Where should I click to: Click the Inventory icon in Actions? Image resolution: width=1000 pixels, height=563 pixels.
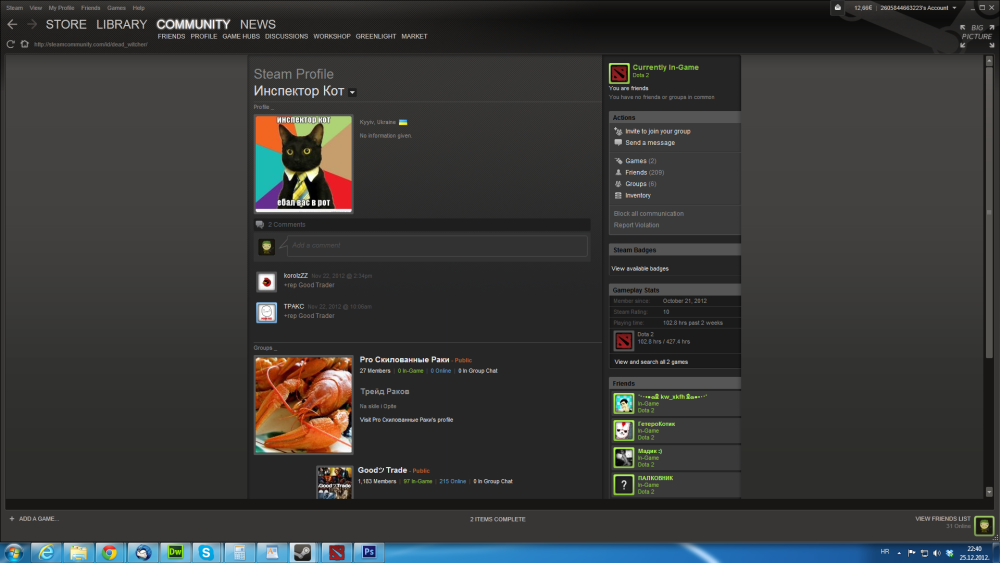[618, 195]
